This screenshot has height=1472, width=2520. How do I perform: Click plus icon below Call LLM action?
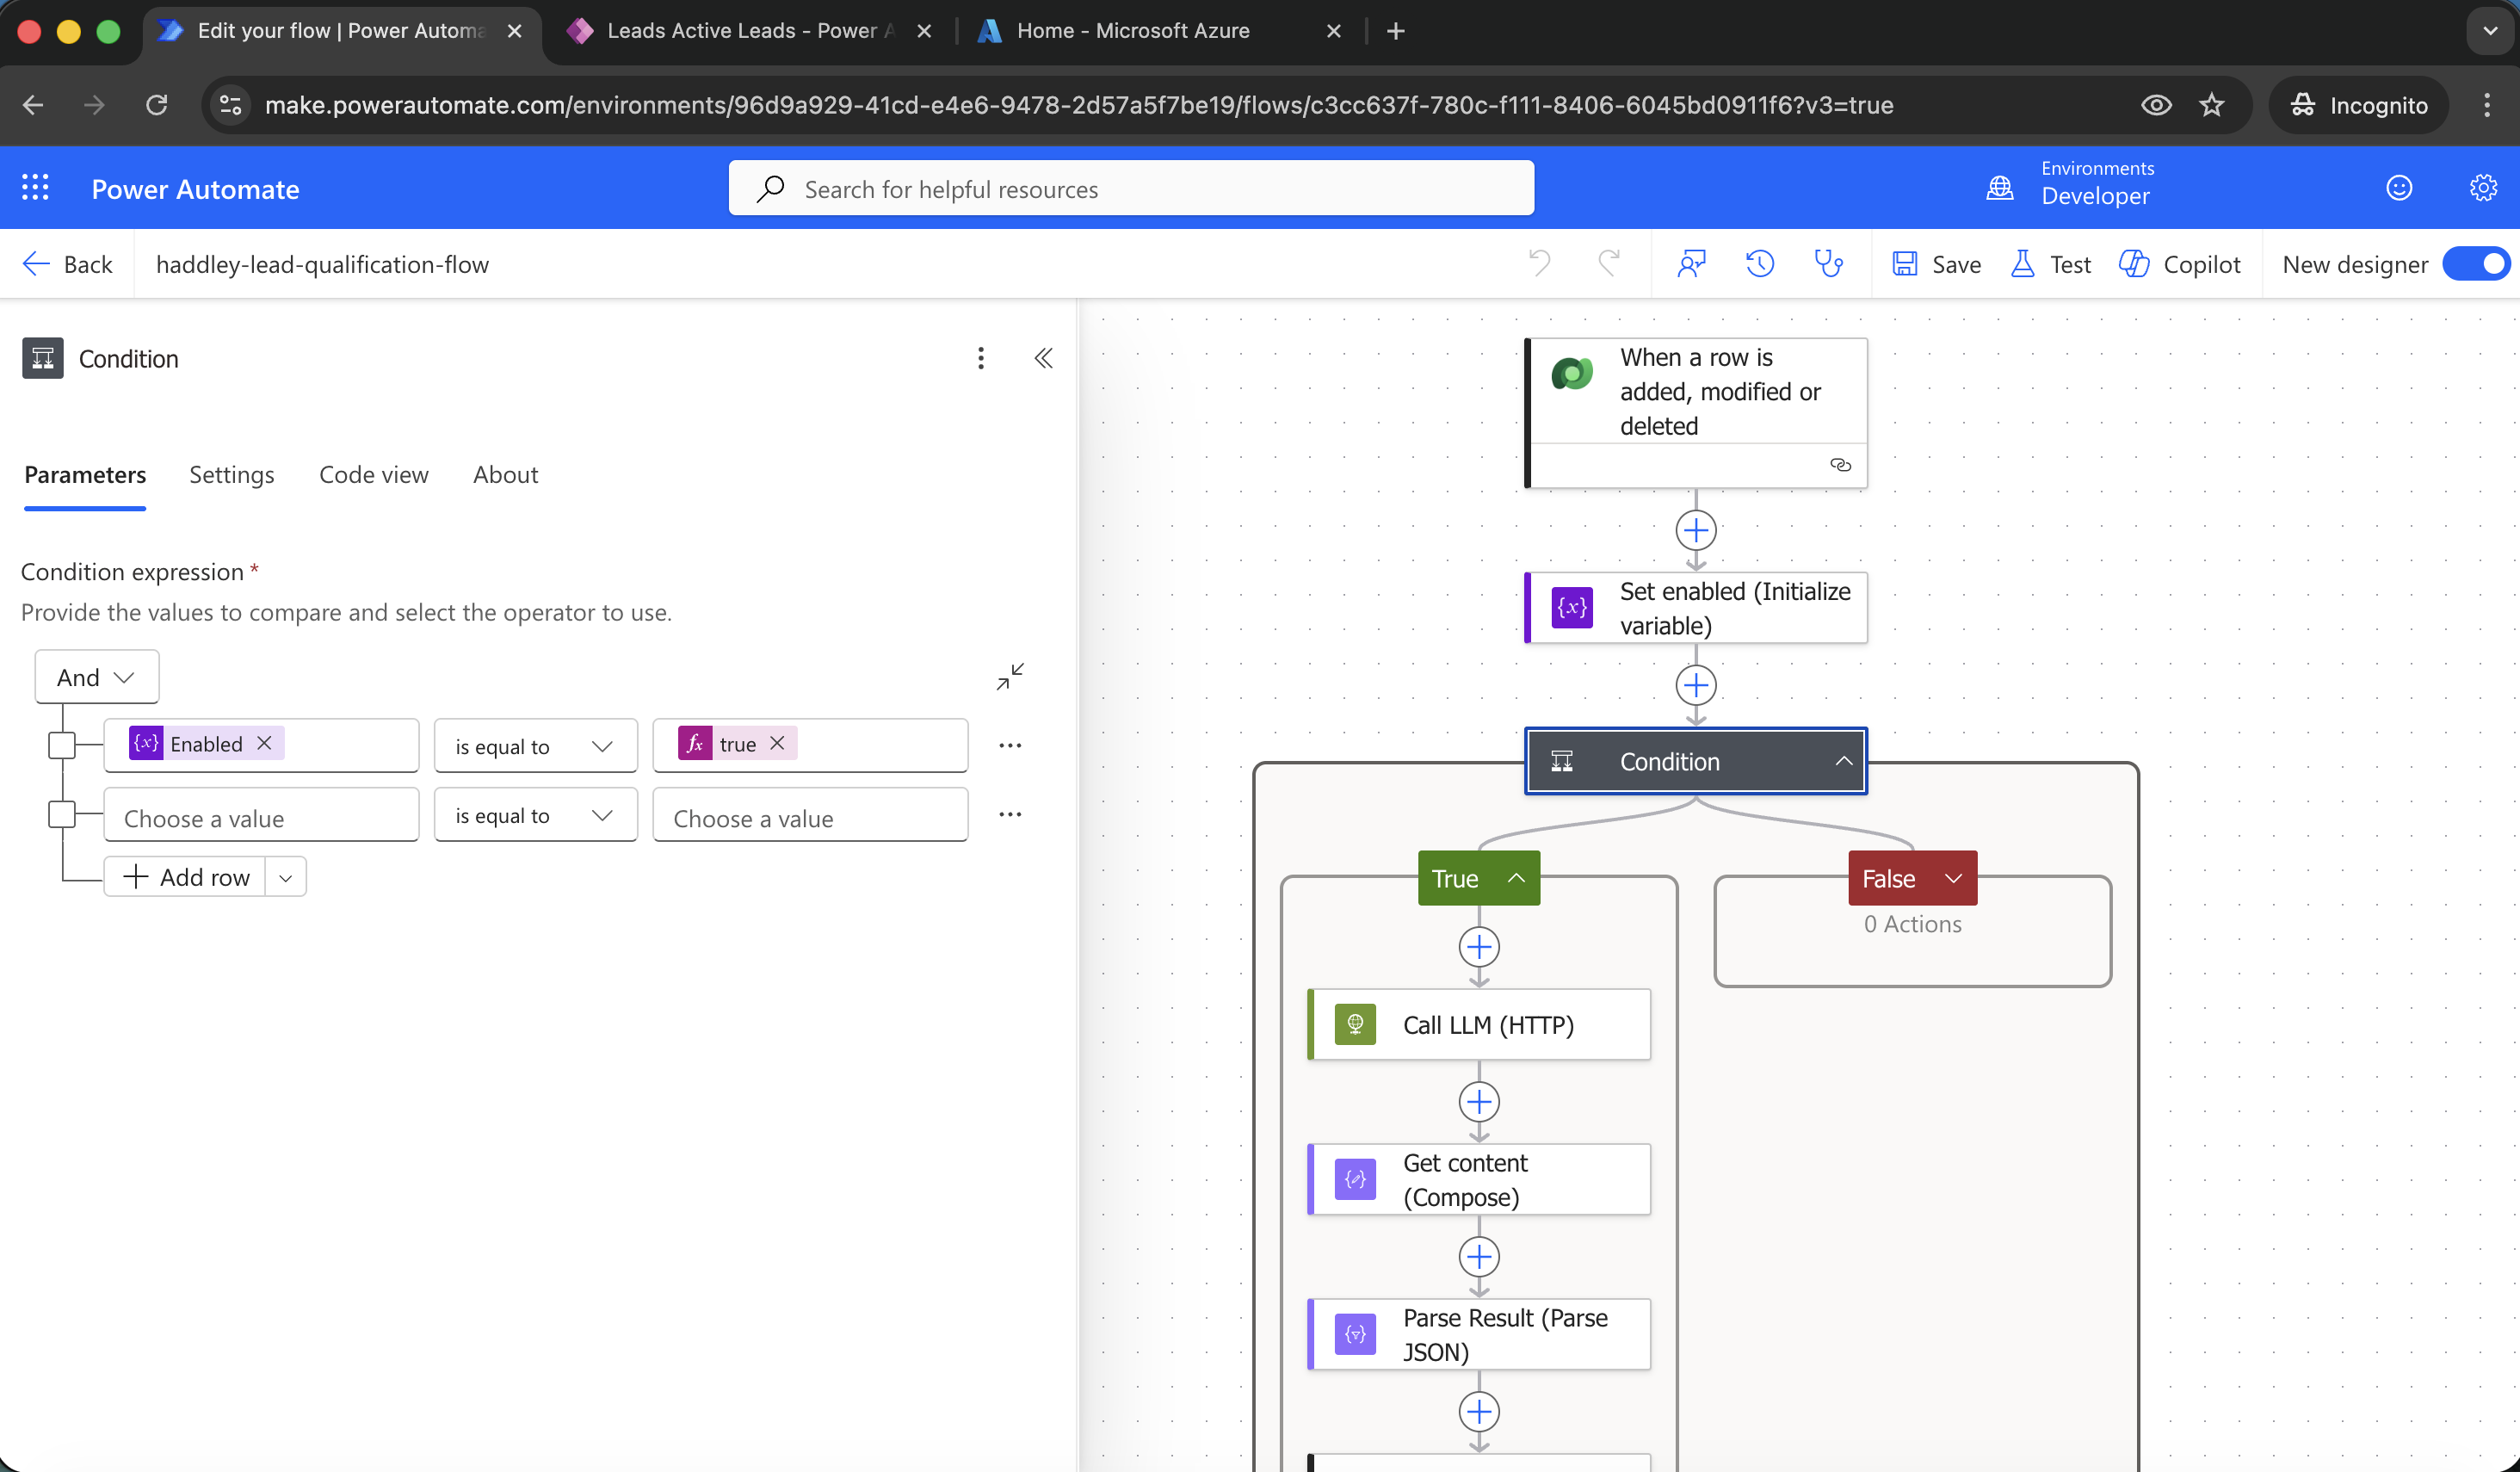(x=1478, y=1102)
